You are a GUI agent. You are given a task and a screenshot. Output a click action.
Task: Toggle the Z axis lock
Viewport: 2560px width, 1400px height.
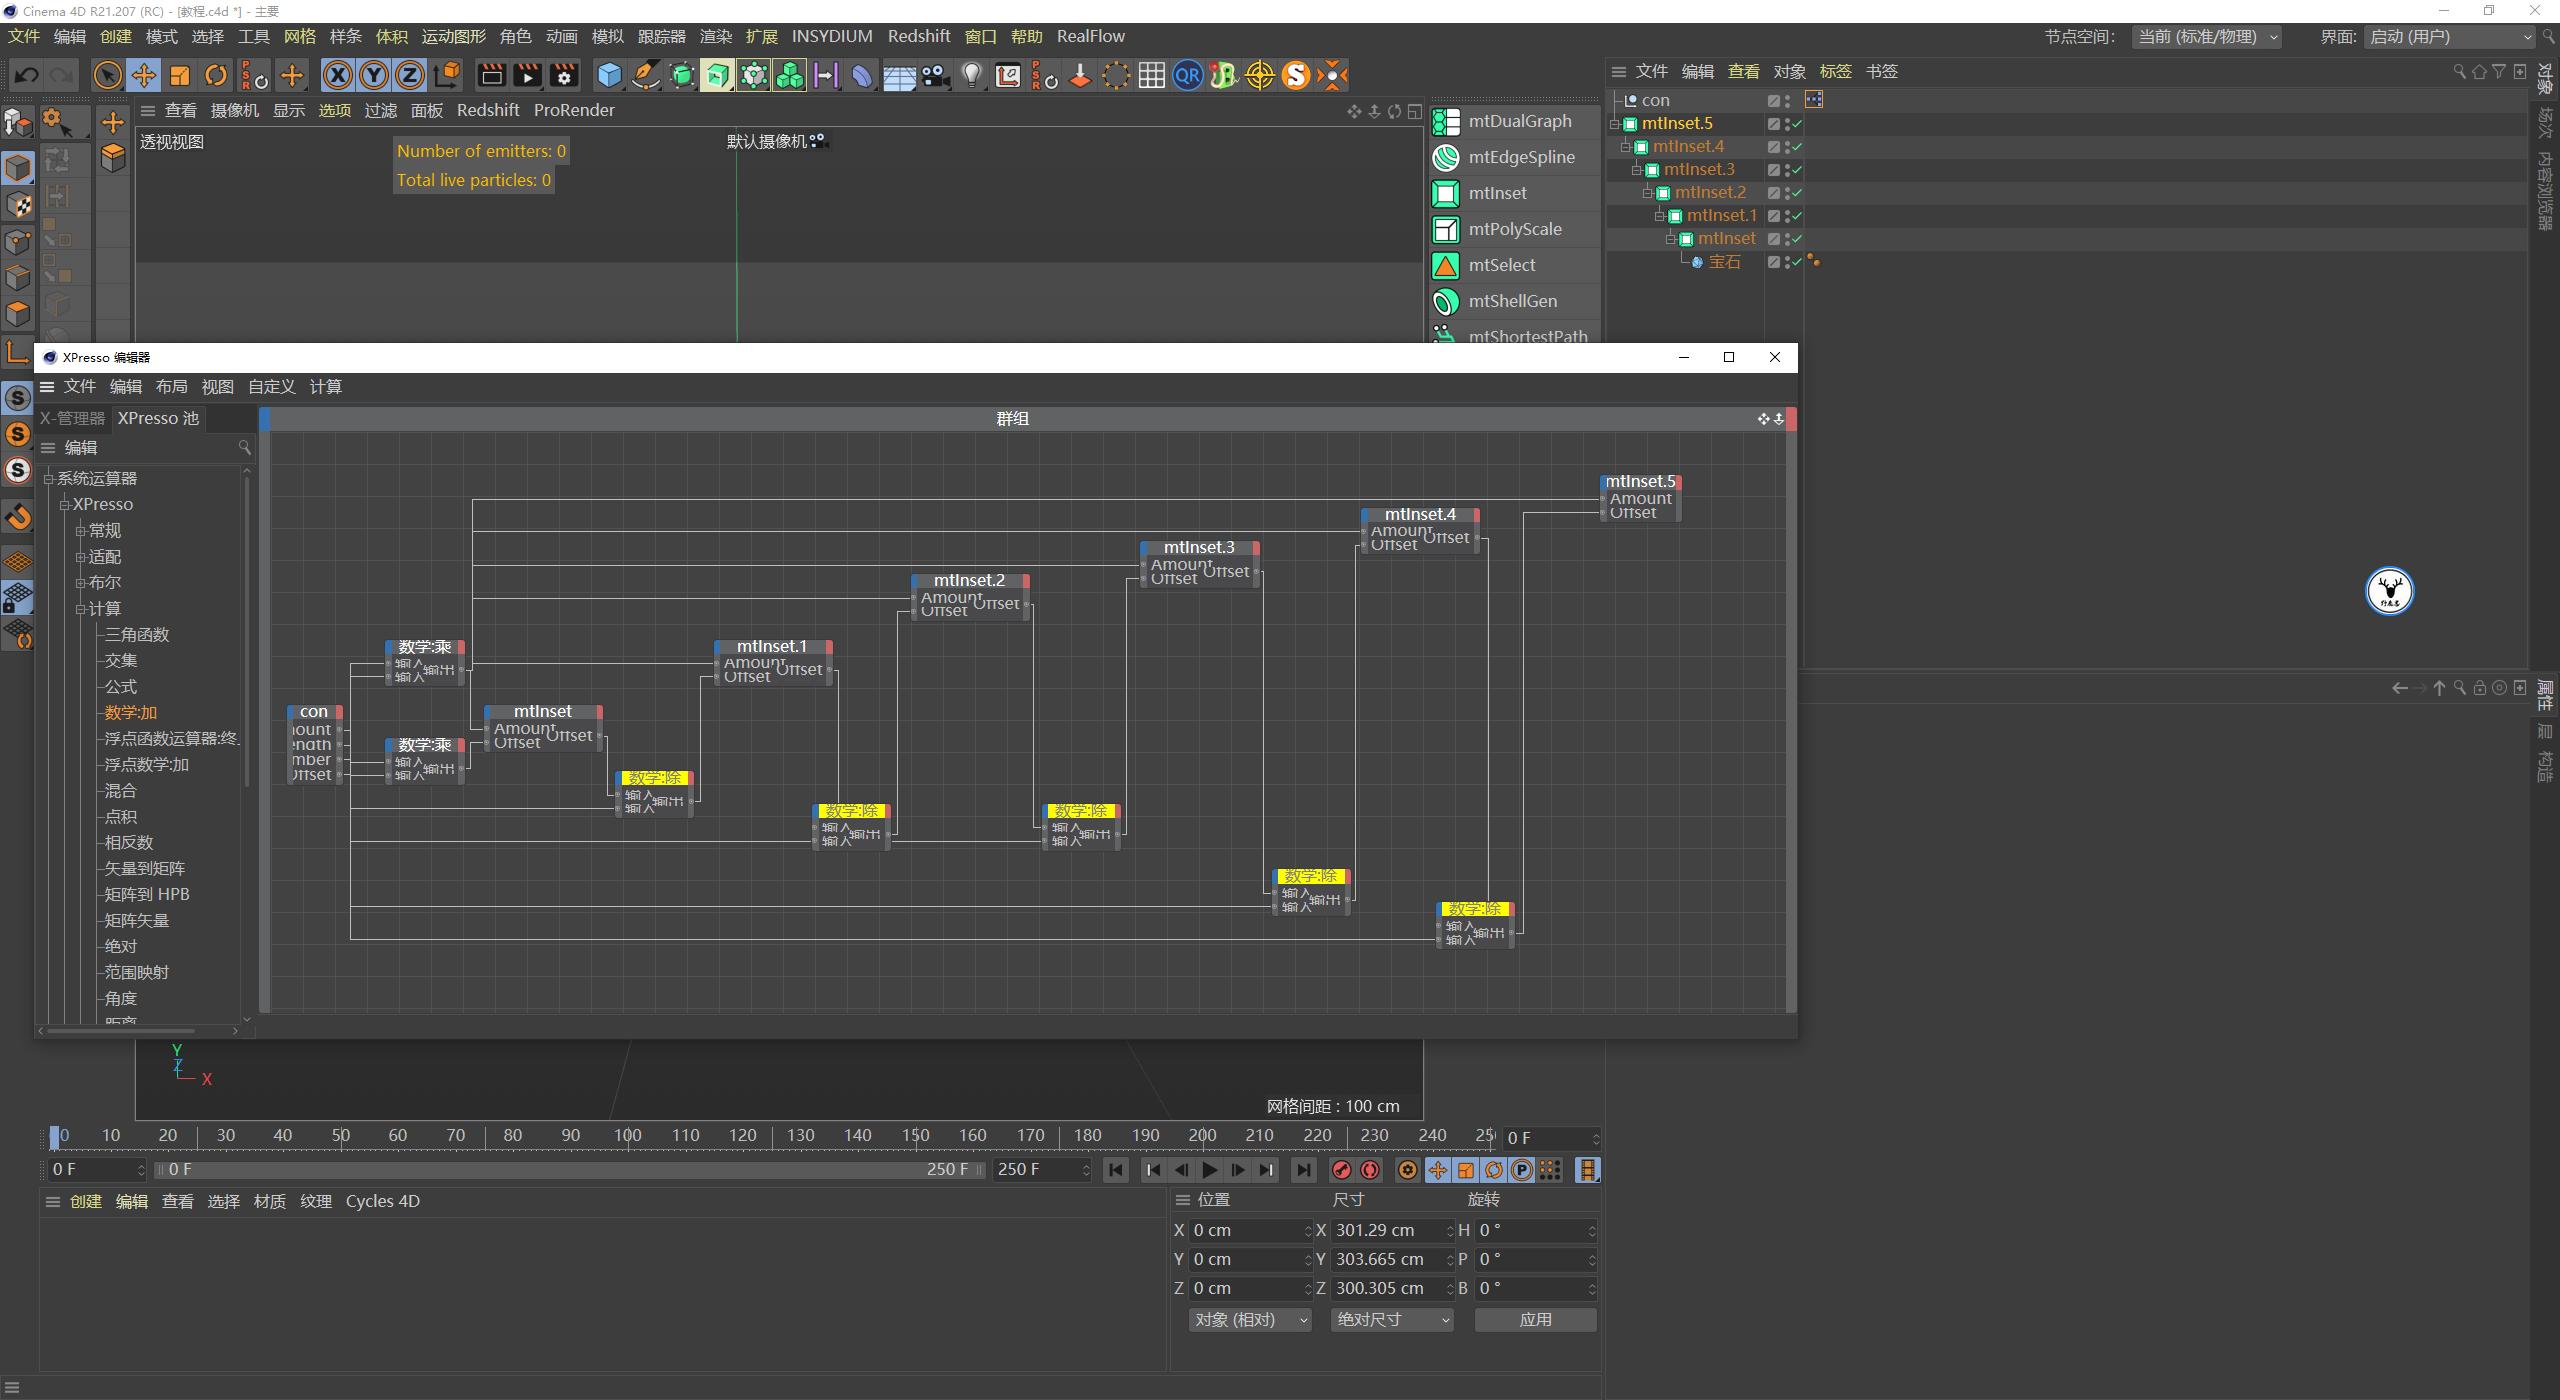coord(410,75)
